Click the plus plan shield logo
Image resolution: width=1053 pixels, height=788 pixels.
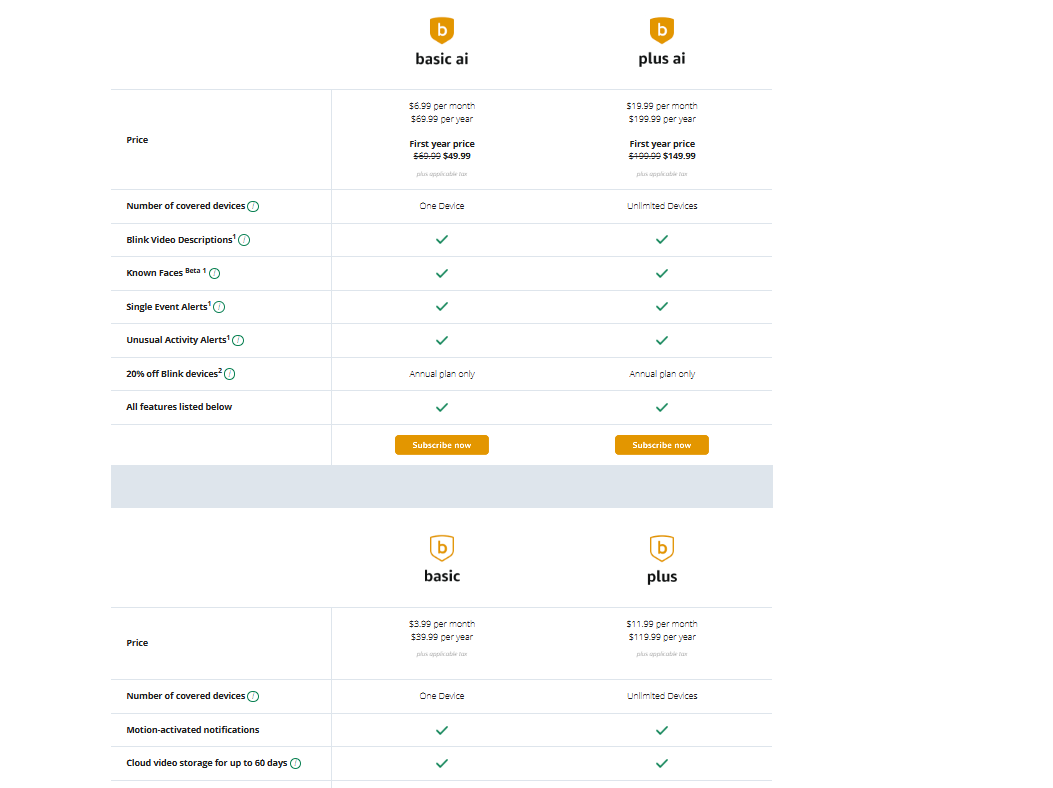[661, 548]
